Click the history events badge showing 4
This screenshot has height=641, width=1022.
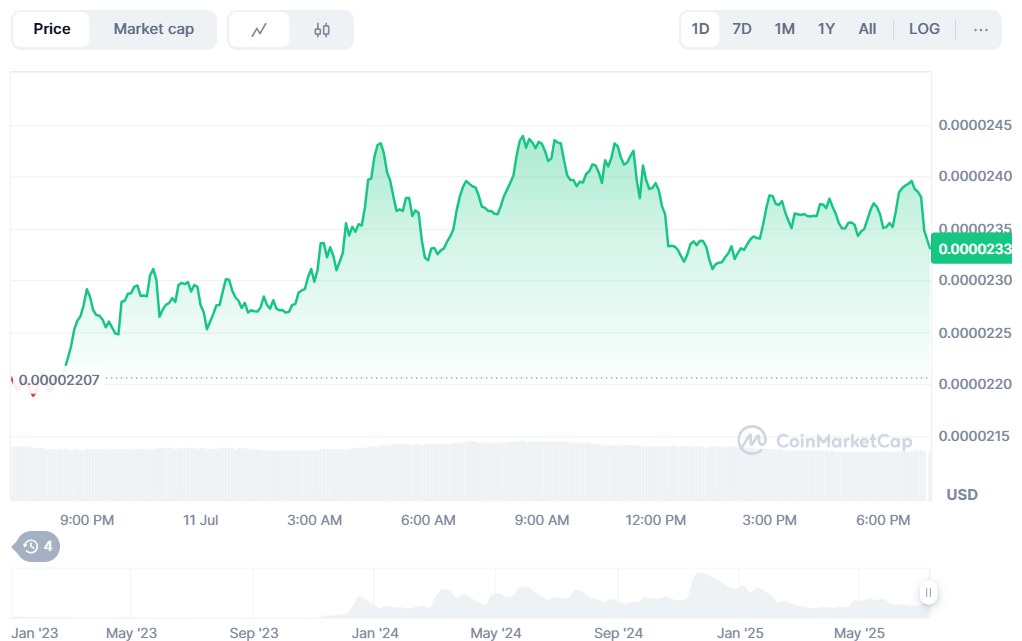click(x=37, y=546)
